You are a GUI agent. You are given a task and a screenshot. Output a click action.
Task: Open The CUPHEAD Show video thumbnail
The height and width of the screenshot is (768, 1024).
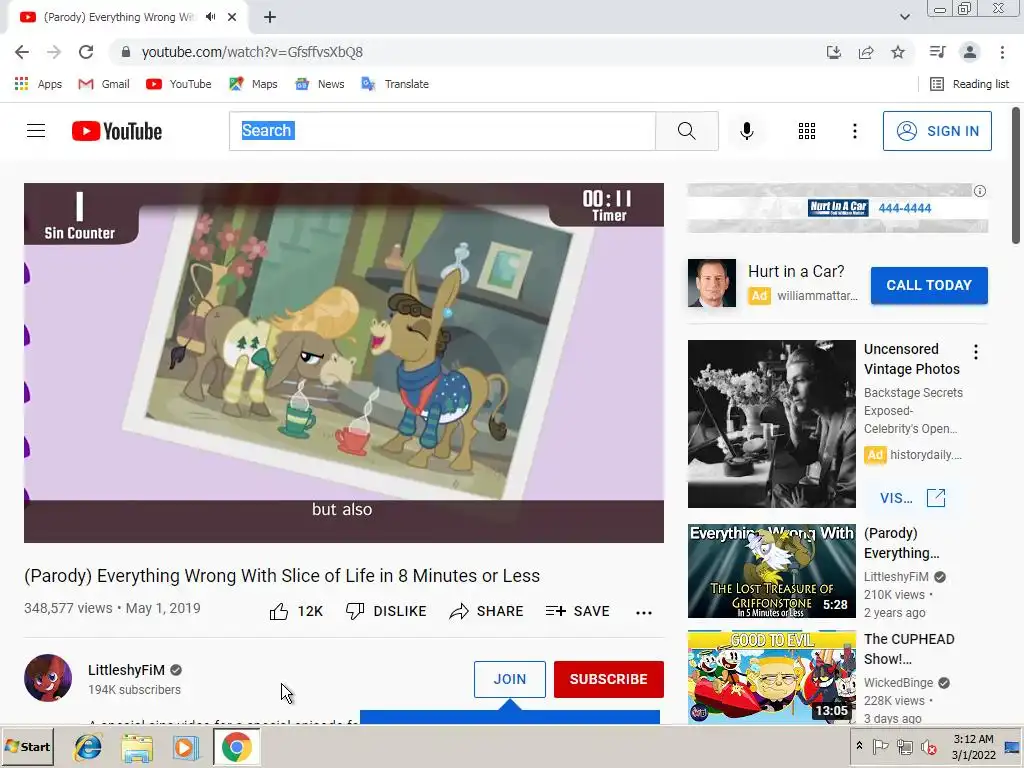pos(771,677)
